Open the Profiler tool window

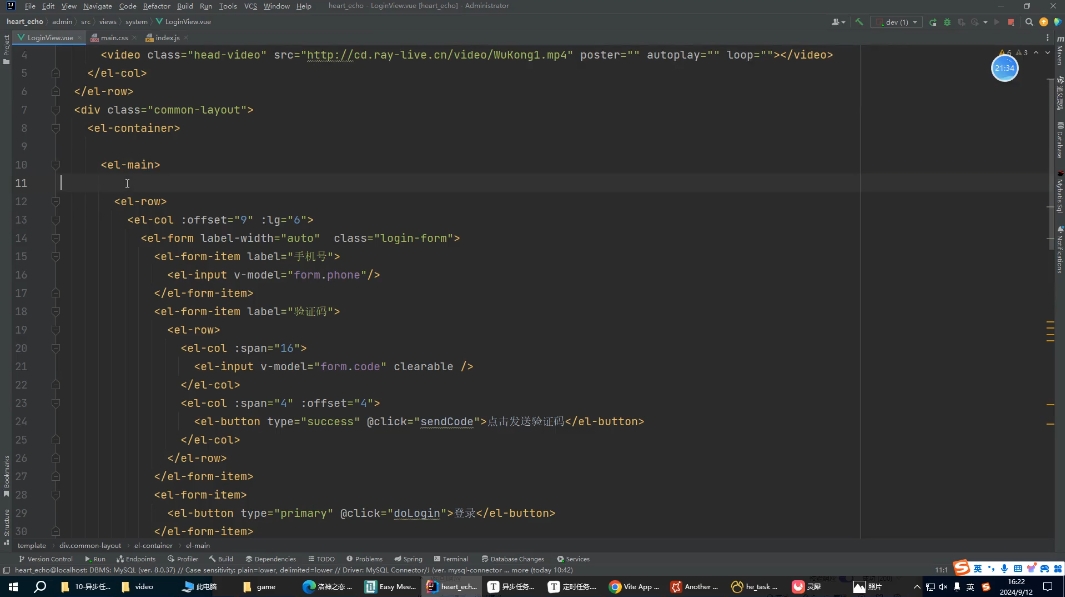183,559
